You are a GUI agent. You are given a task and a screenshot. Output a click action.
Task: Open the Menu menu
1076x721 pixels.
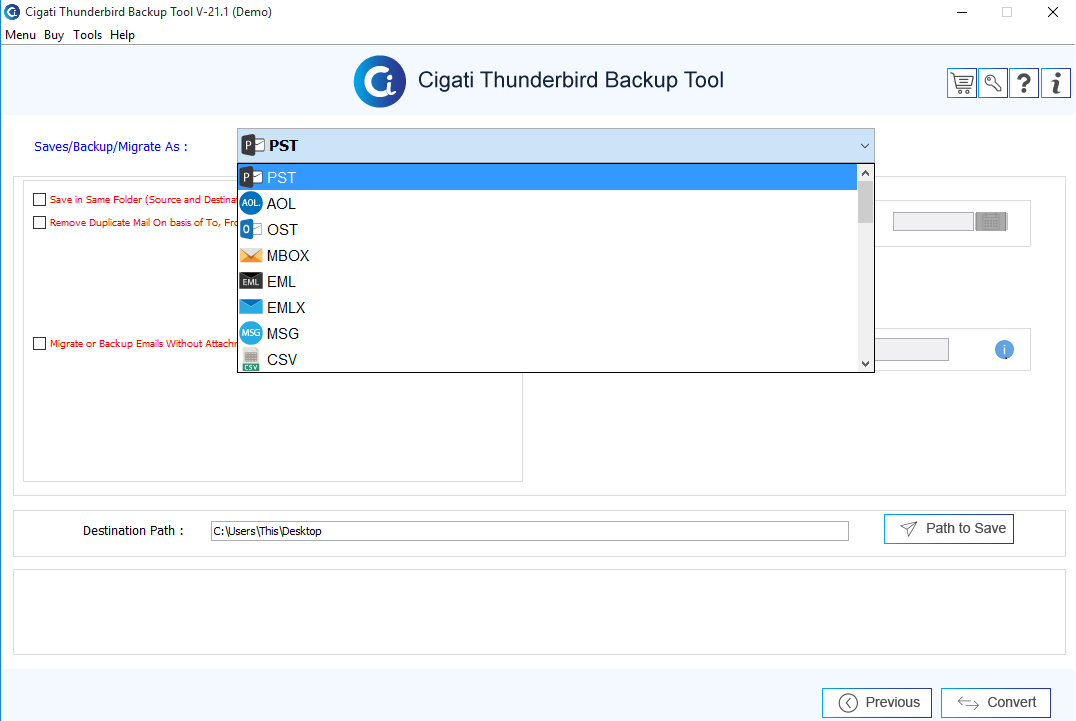pyautogui.click(x=21, y=35)
